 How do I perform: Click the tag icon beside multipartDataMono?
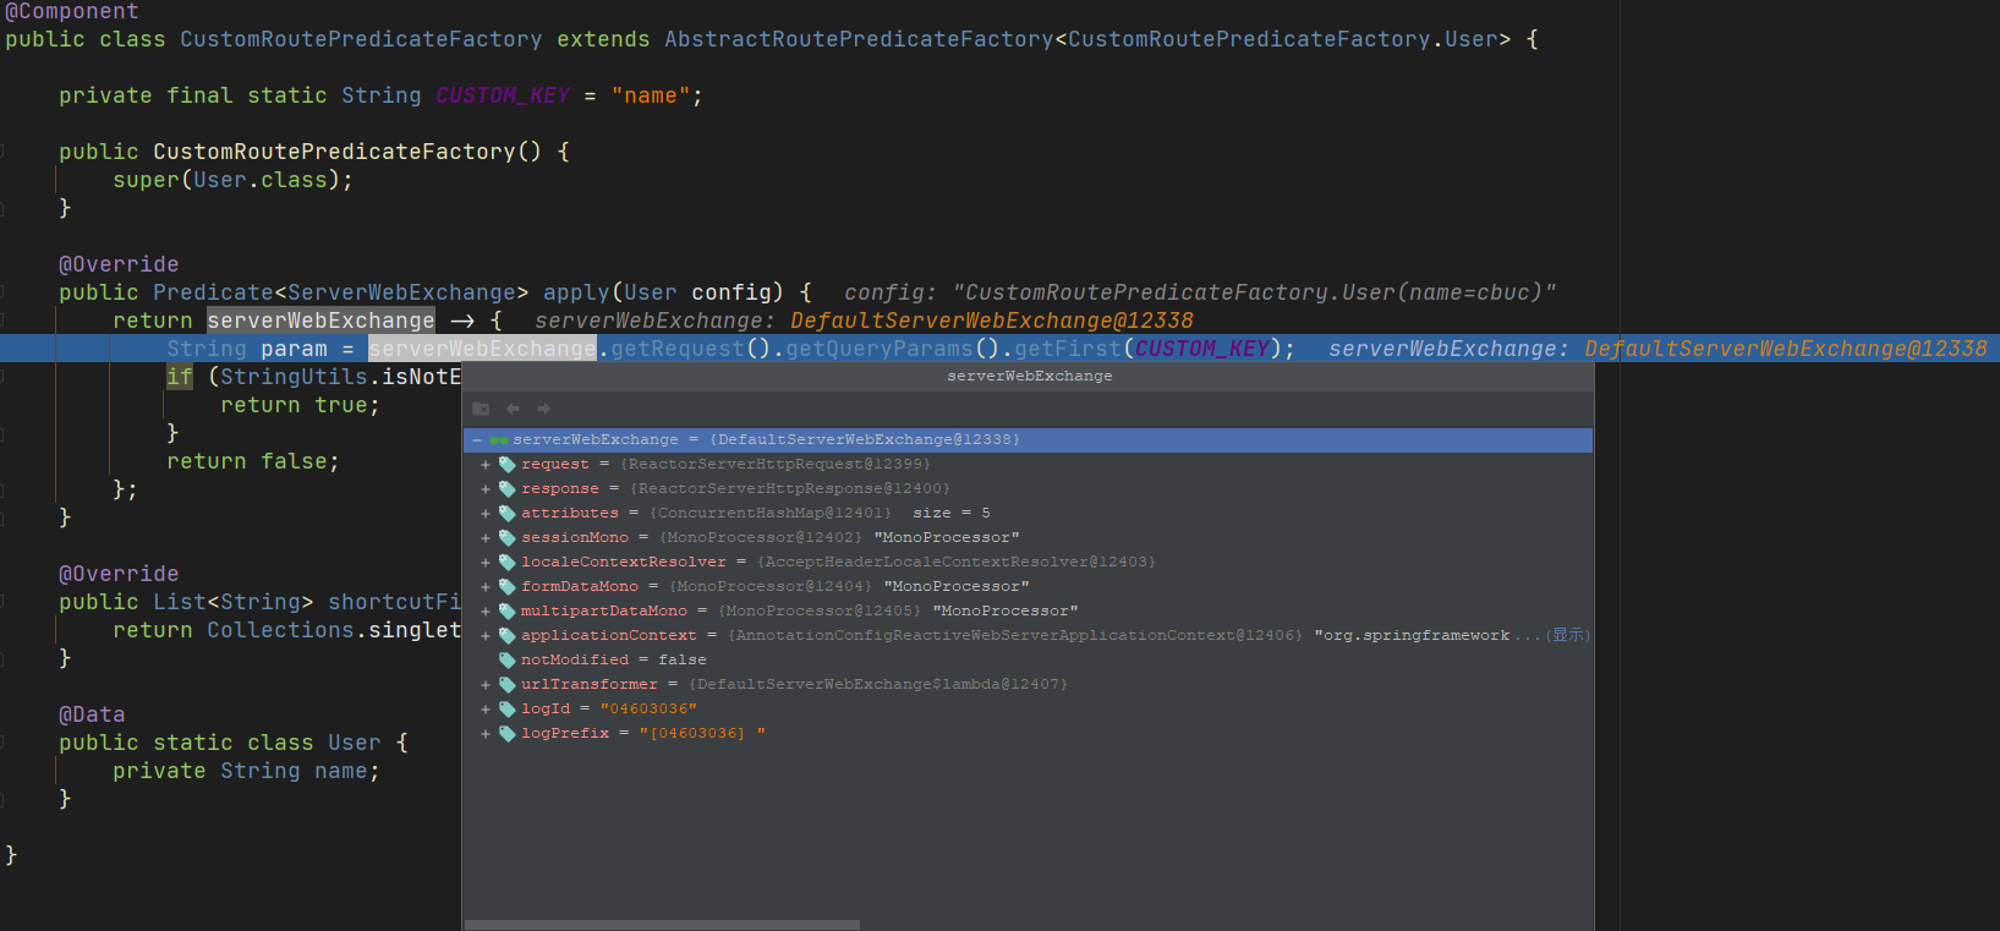(507, 611)
